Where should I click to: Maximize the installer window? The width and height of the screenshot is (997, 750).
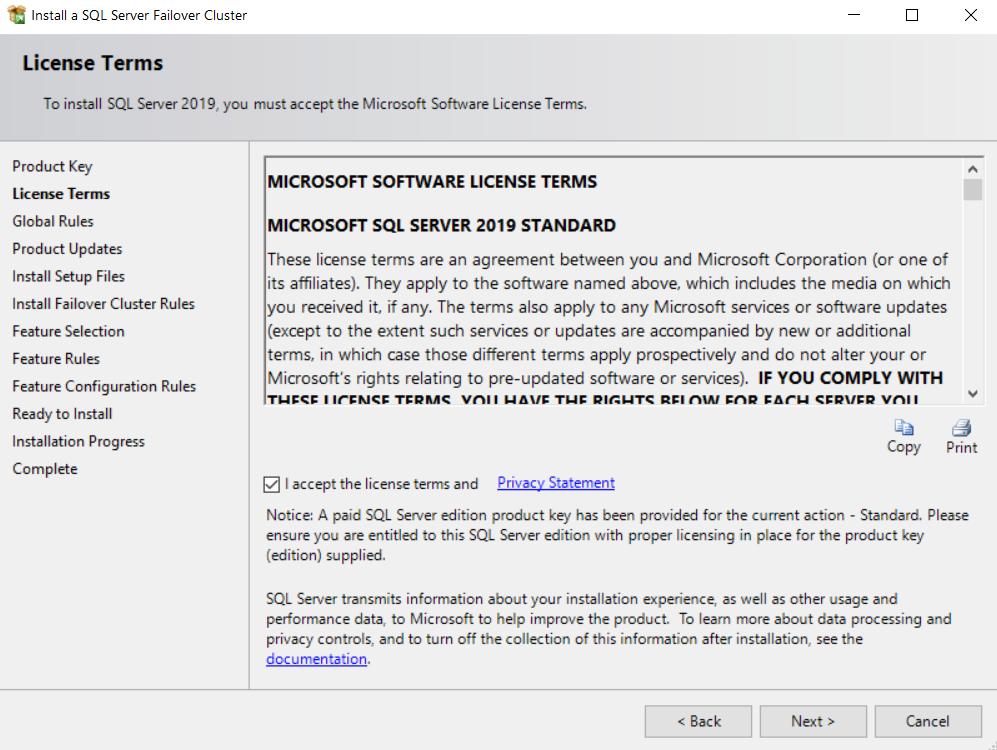pyautogui.click(x=912, y=15)
